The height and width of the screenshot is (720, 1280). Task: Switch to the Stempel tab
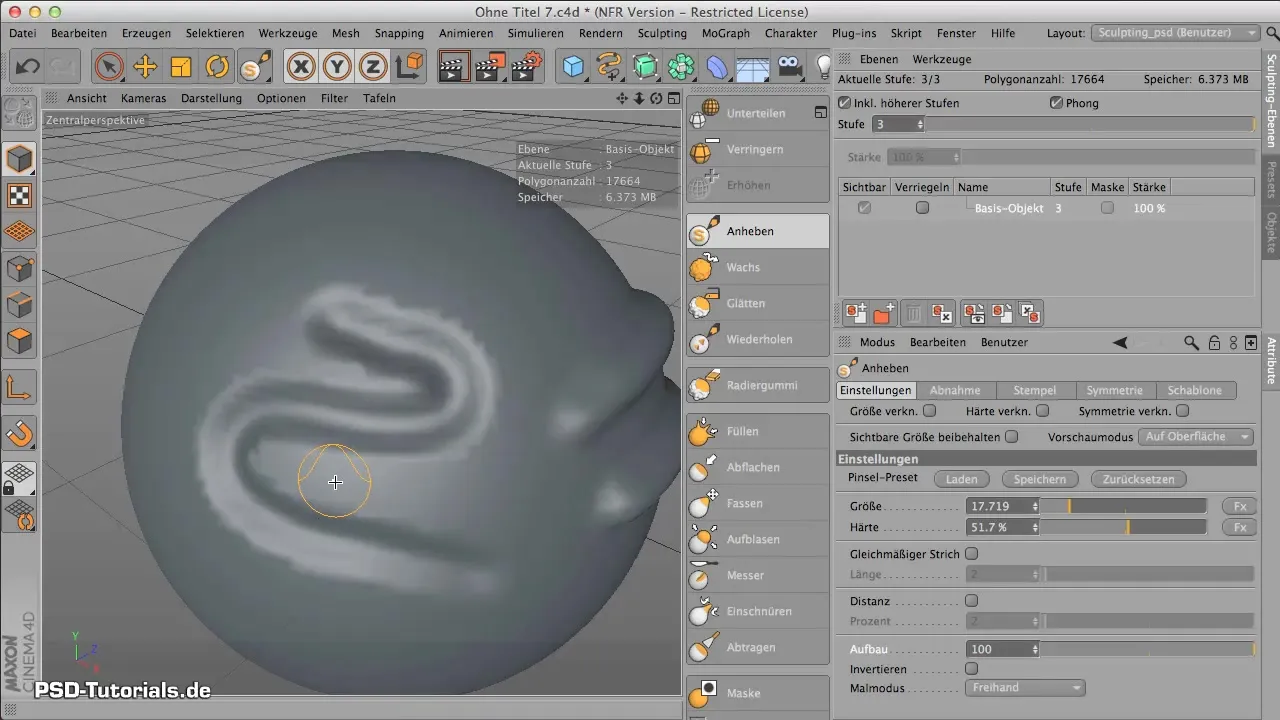point(1035,390)
